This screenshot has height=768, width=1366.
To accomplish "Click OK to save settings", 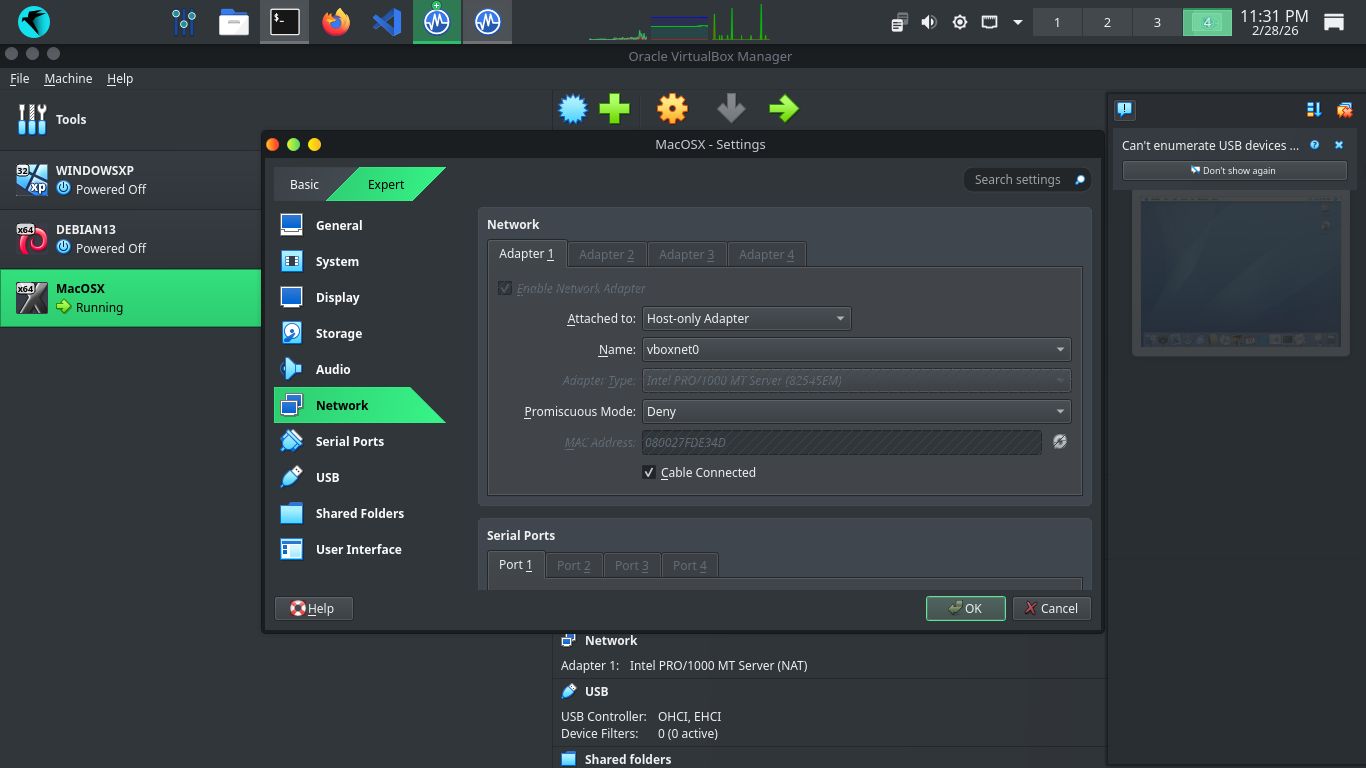I will [965, 608].
